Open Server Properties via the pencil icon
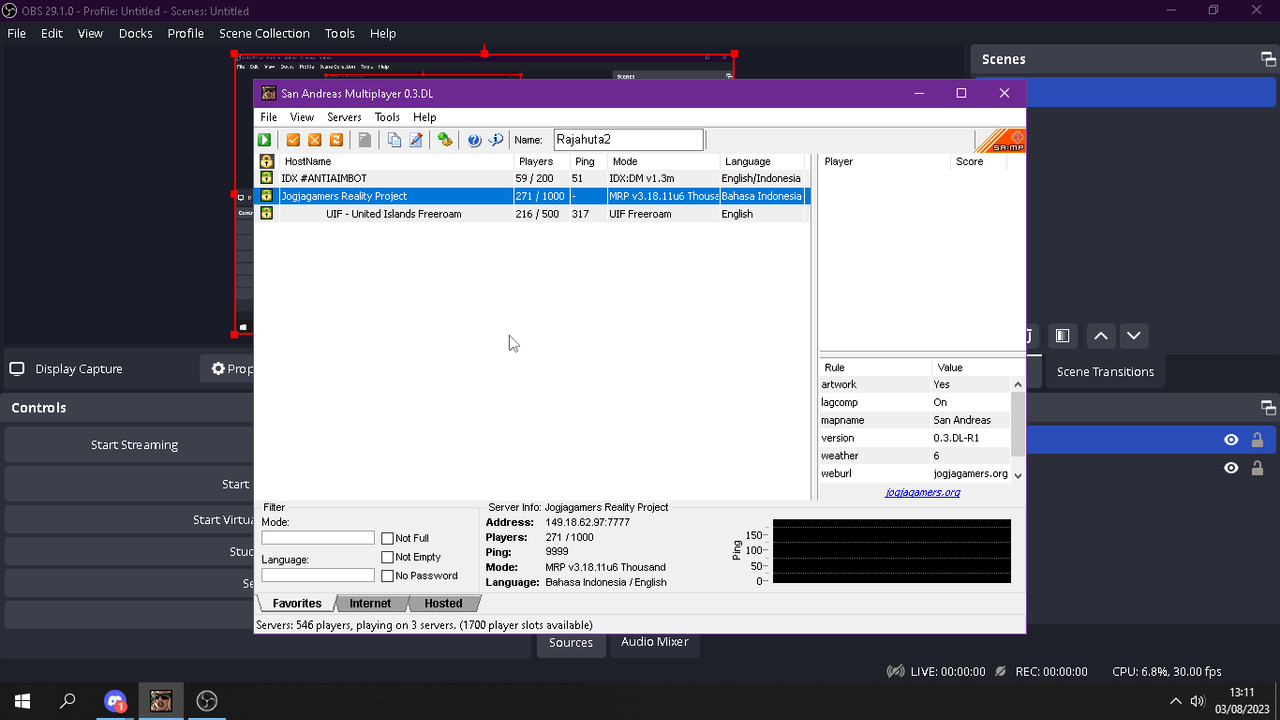1280x720 pixels. click(416, 140)
